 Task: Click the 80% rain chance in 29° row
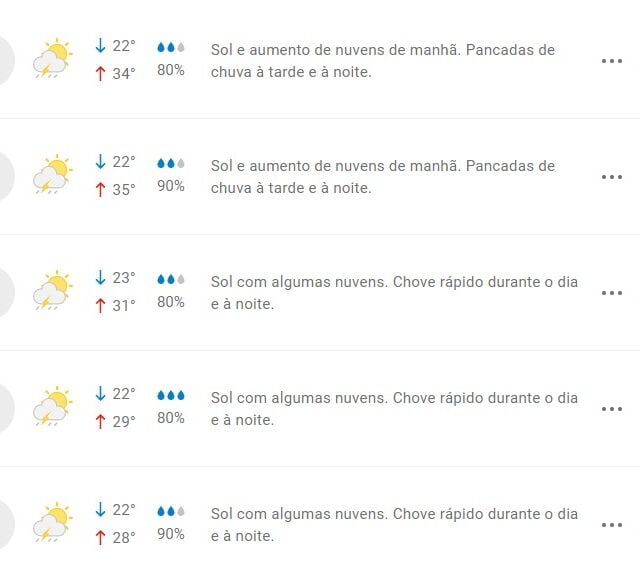click(171, 418)
